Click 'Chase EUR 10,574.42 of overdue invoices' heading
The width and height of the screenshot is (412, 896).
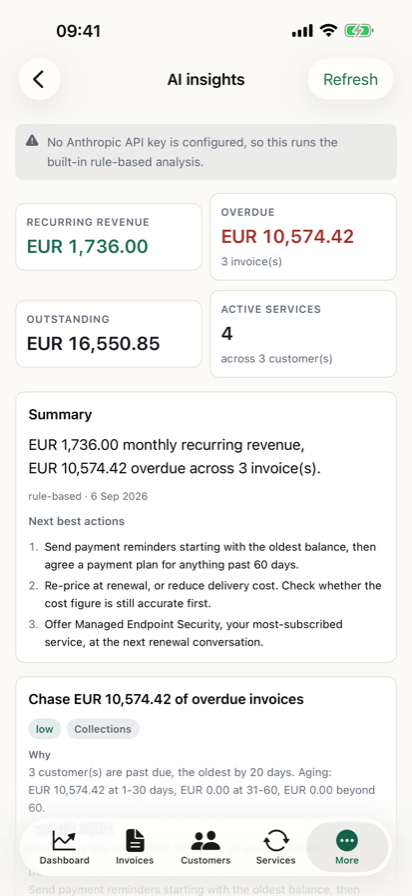166,699
